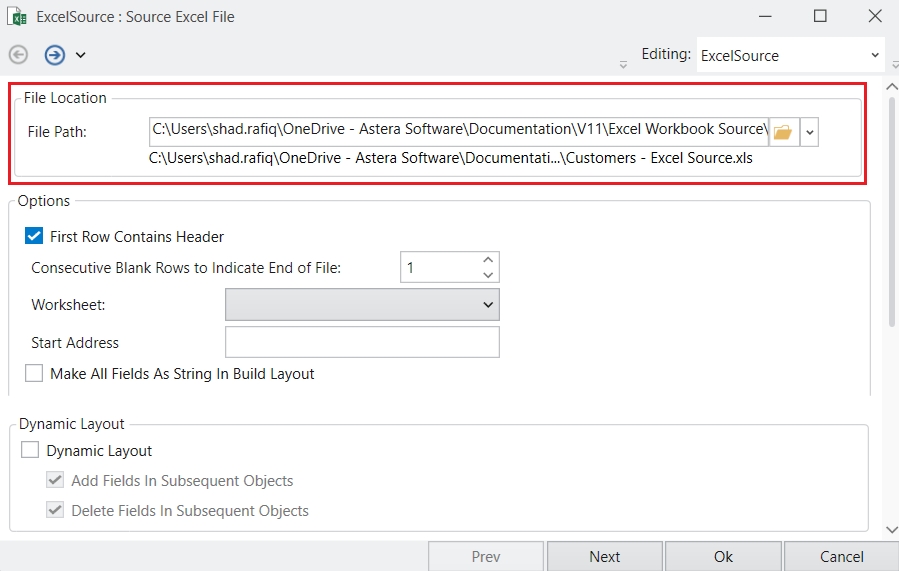Open the navigation history dropdown arrow
Image resolution: width=899 pixels, height=571 pixels.
(x=81, y=55)
